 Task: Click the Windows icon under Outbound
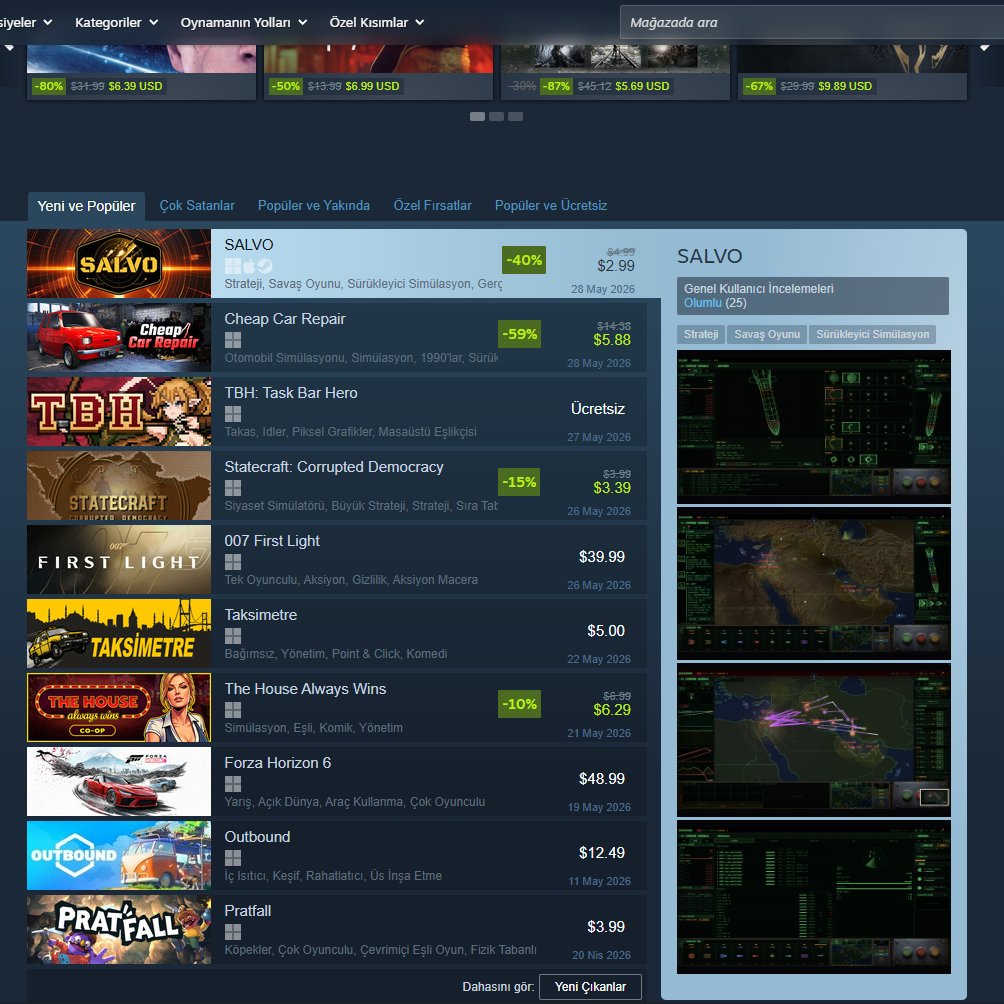(233, 857)
